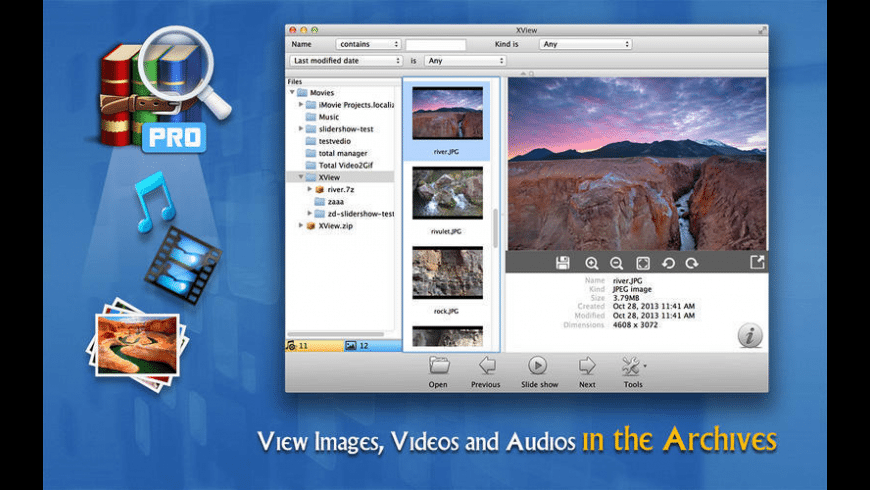The width and height of the screenshot is (870, 490).
Task: Open the 'Last modified date' dropdown
Action: click(346, 60)
